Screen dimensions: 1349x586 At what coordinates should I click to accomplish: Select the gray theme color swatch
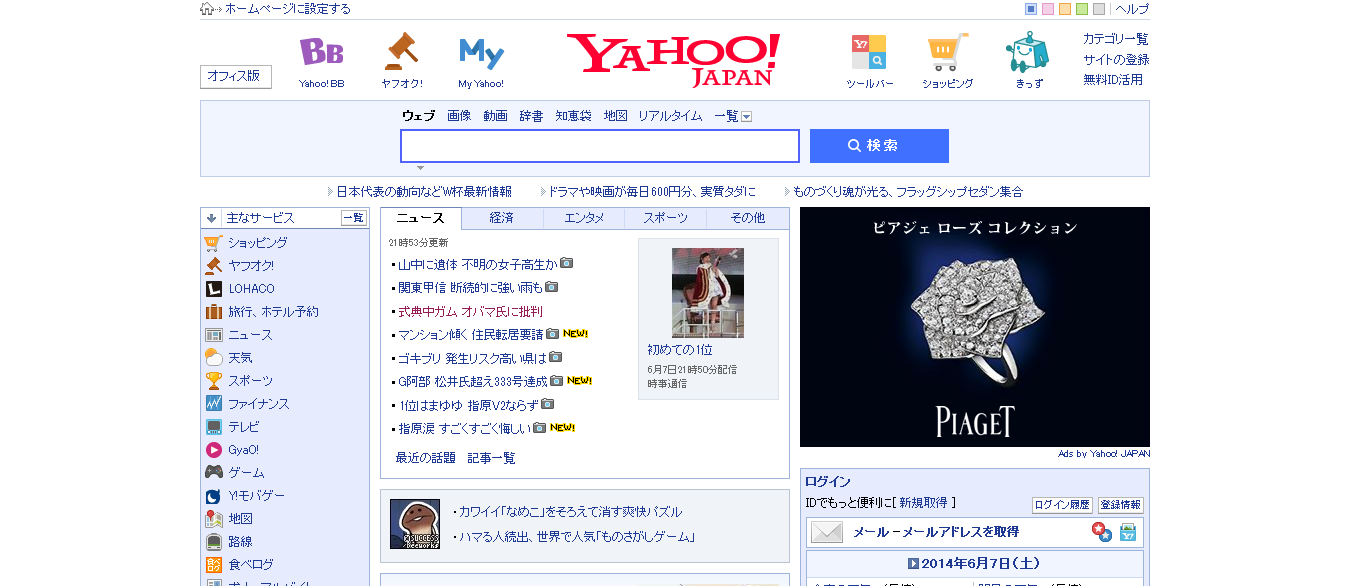pyautogui.click(x=1099, y=9)
